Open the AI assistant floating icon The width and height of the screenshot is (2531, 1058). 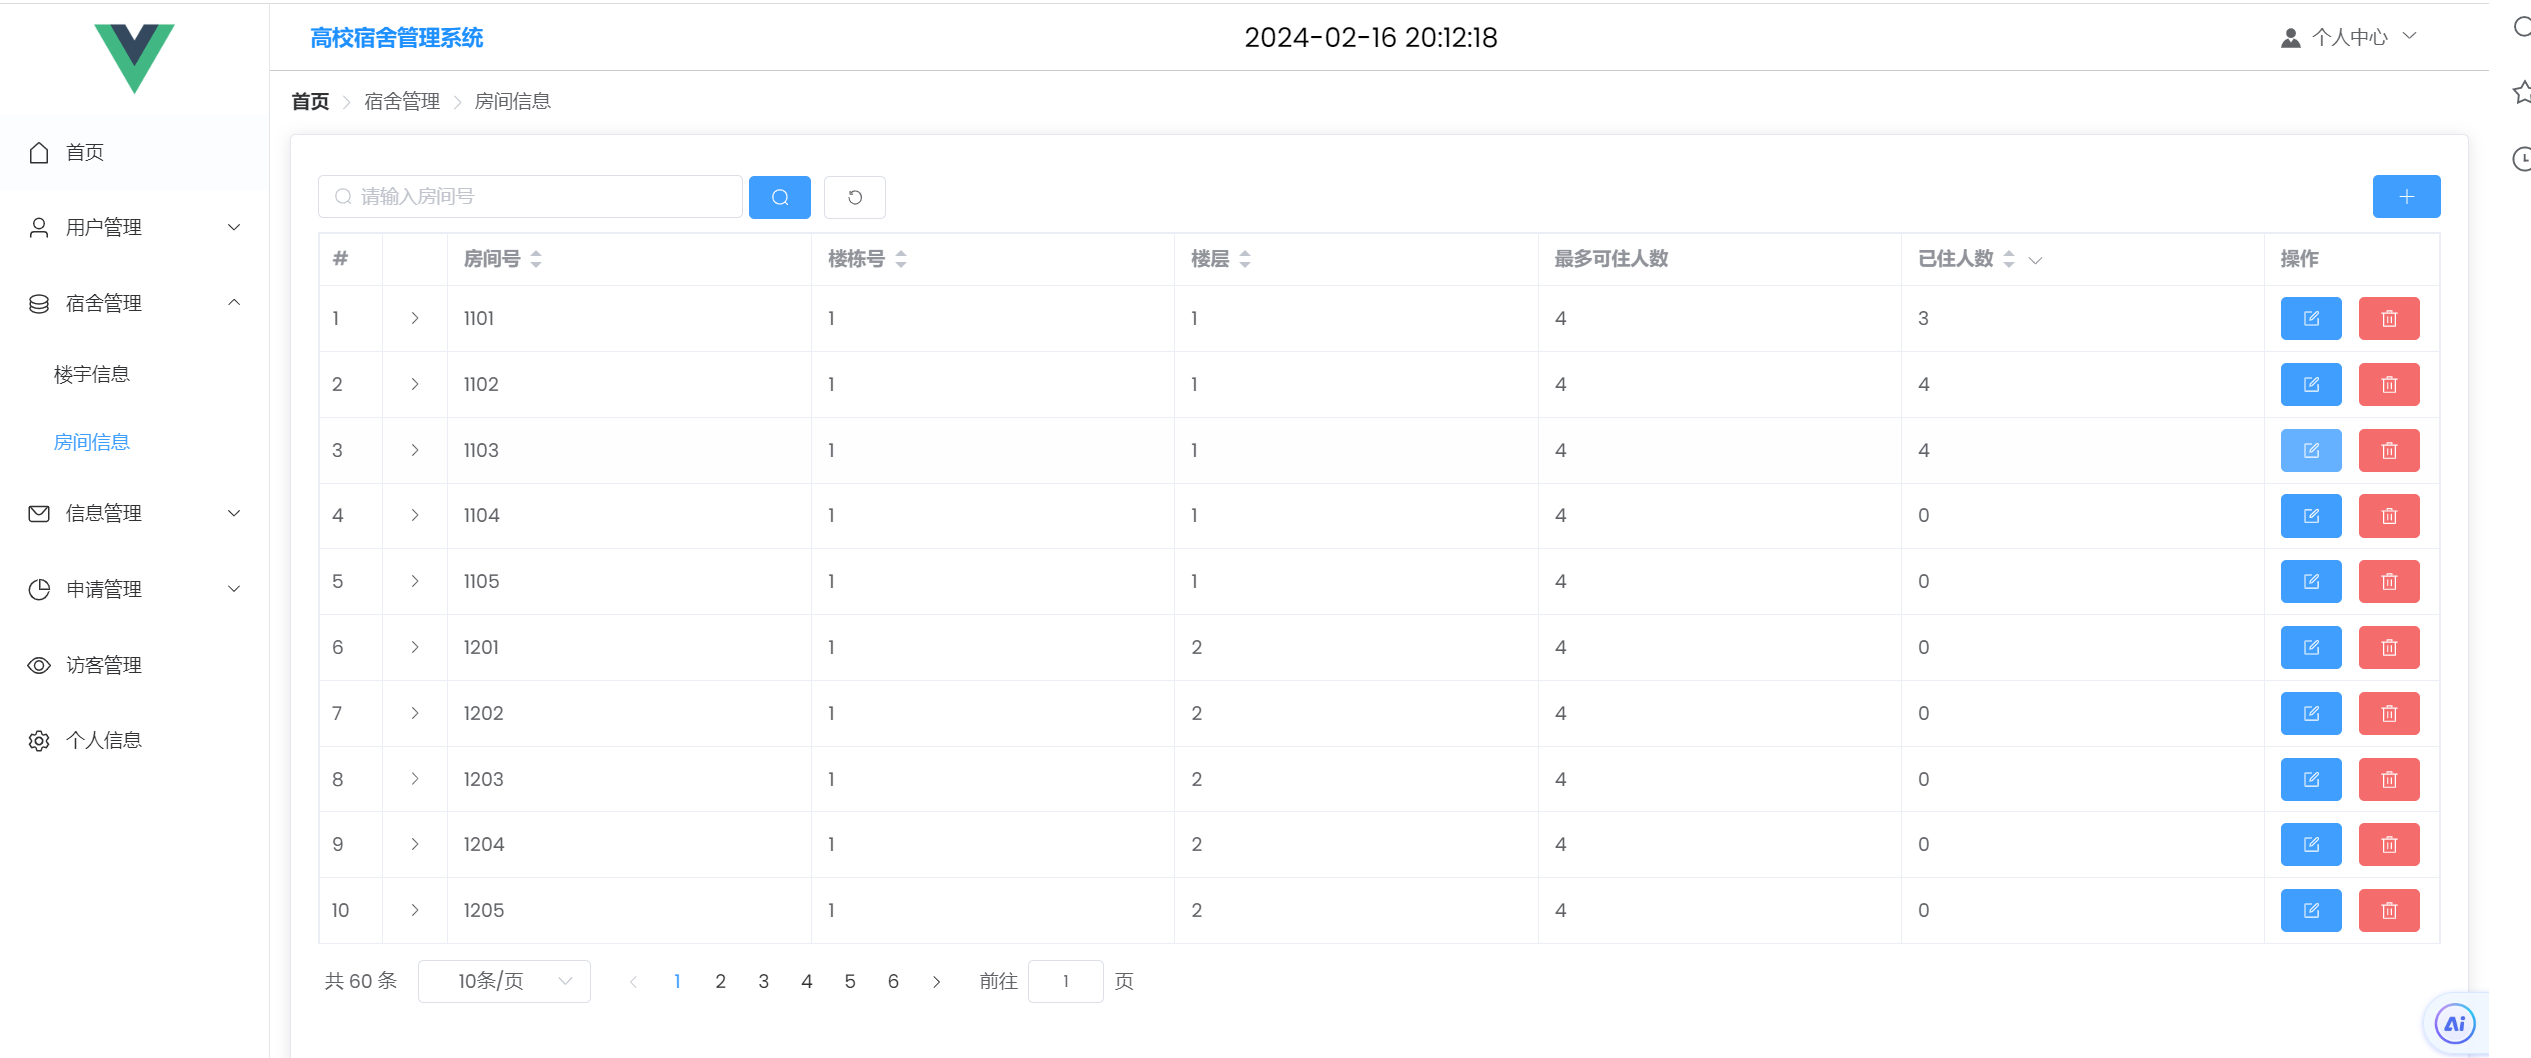pyautogui.click(x=2453, y=1023)
